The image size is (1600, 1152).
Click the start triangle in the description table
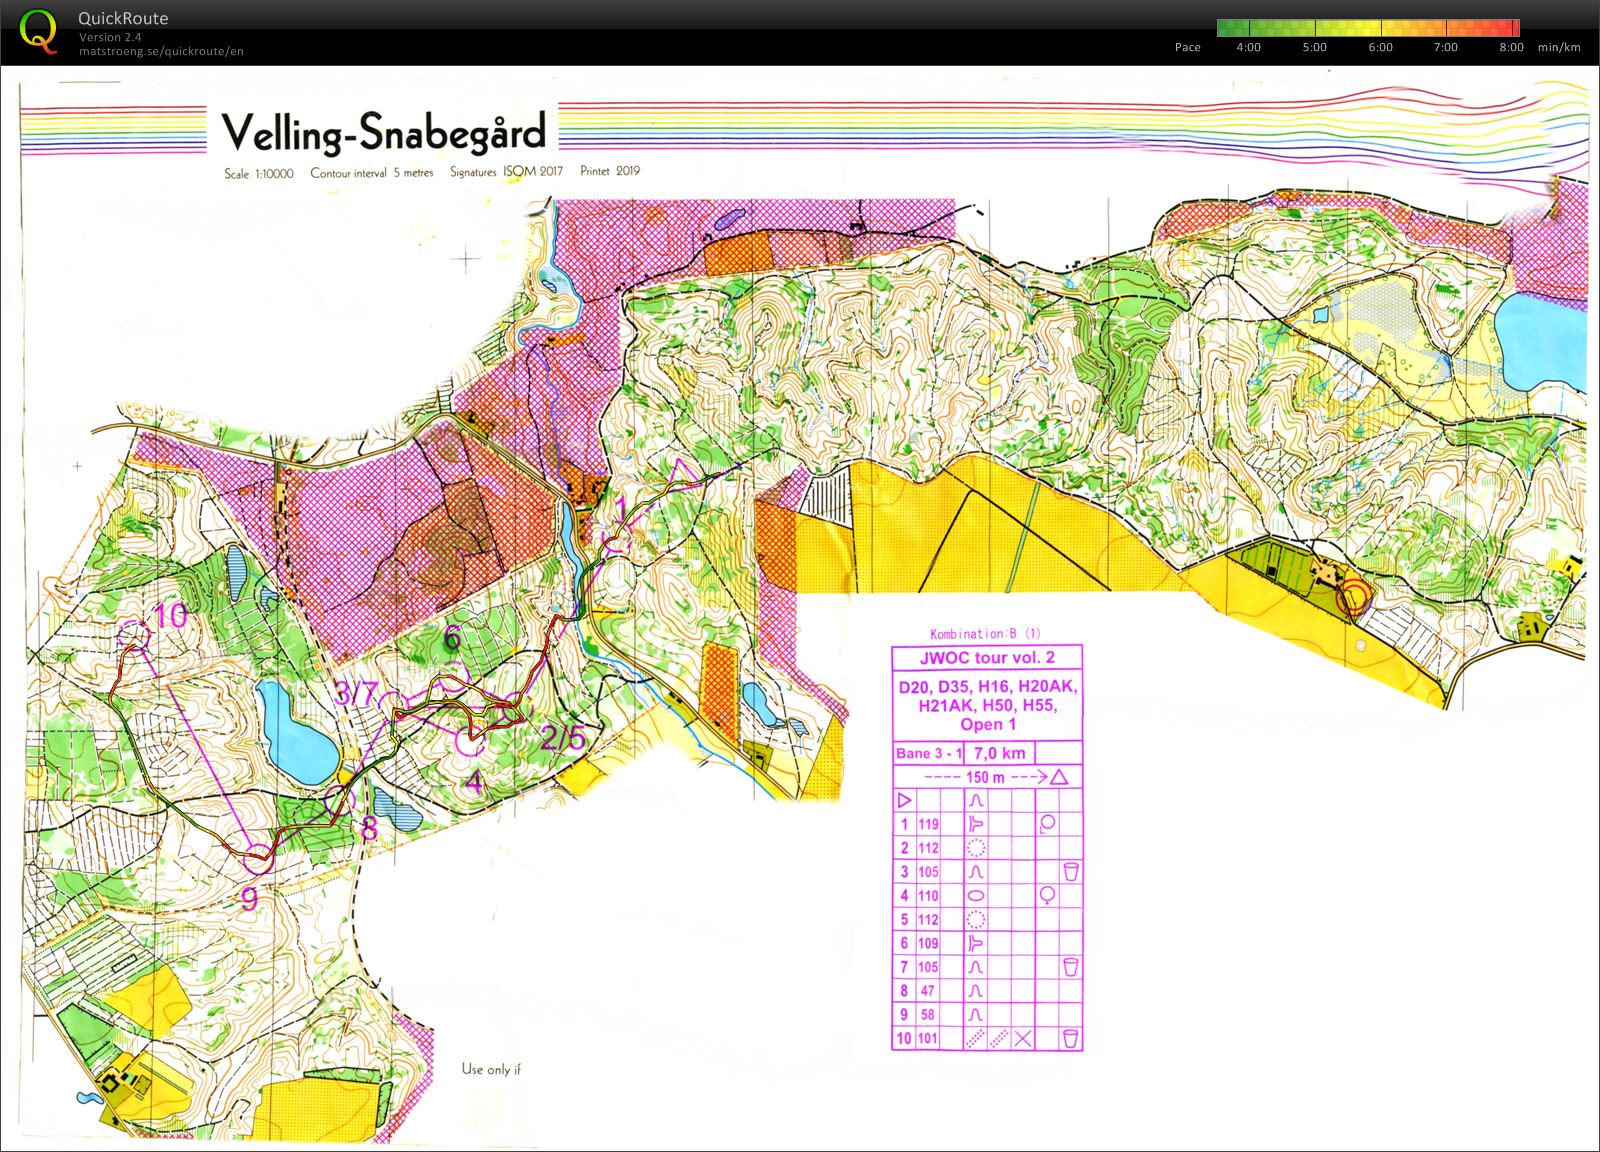905,800
